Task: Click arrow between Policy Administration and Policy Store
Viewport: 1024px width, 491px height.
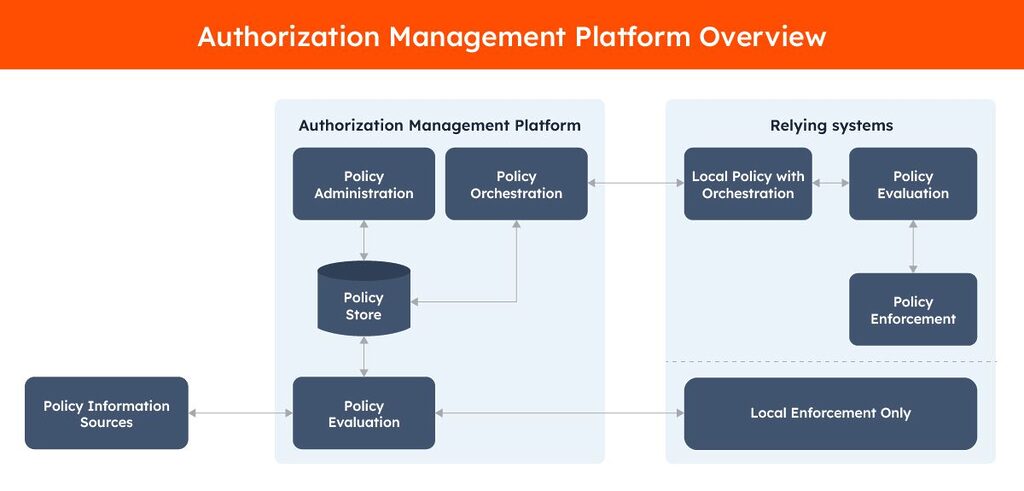Action: pos(363,240)
